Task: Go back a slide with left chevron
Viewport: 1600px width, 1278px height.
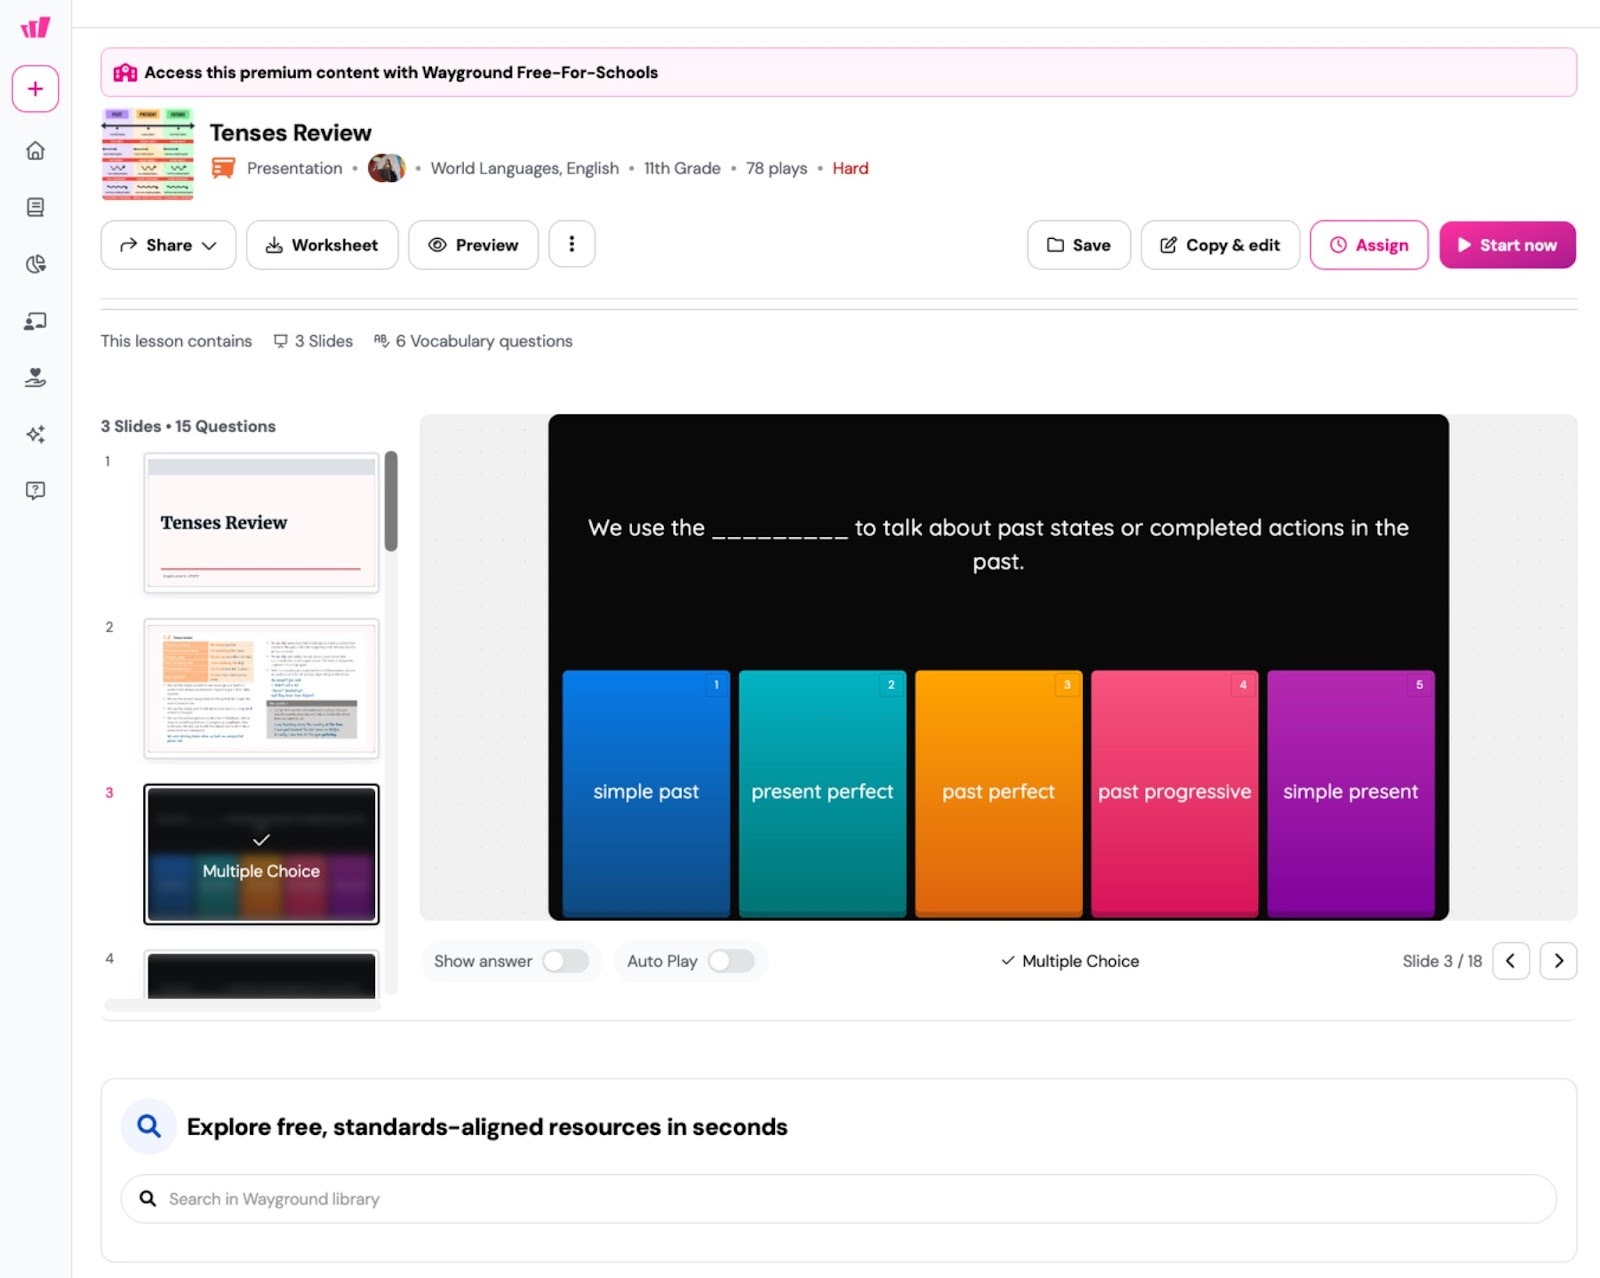Action: tap(1510, 961)
